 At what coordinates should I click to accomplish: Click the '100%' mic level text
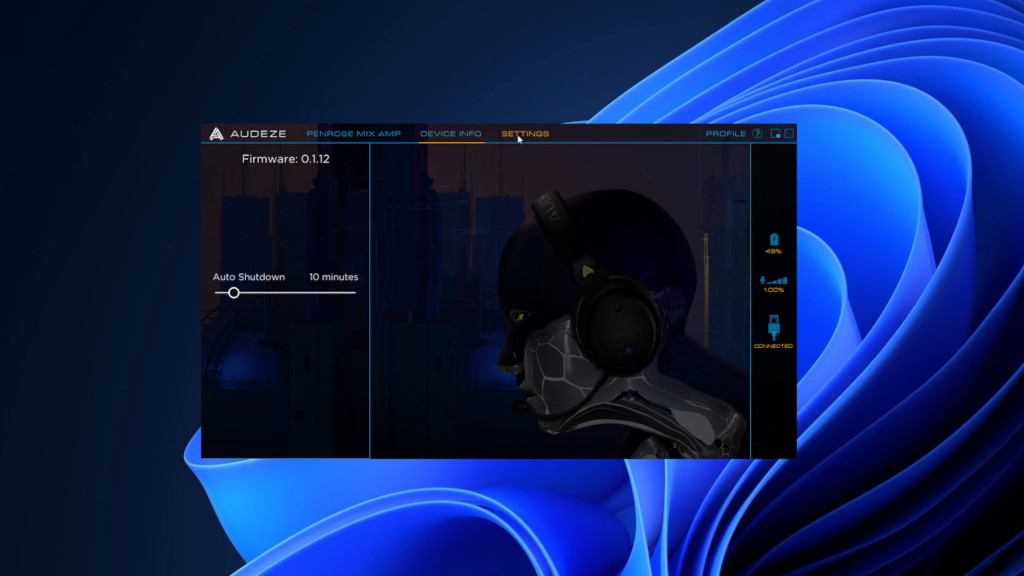coord(773,290)
